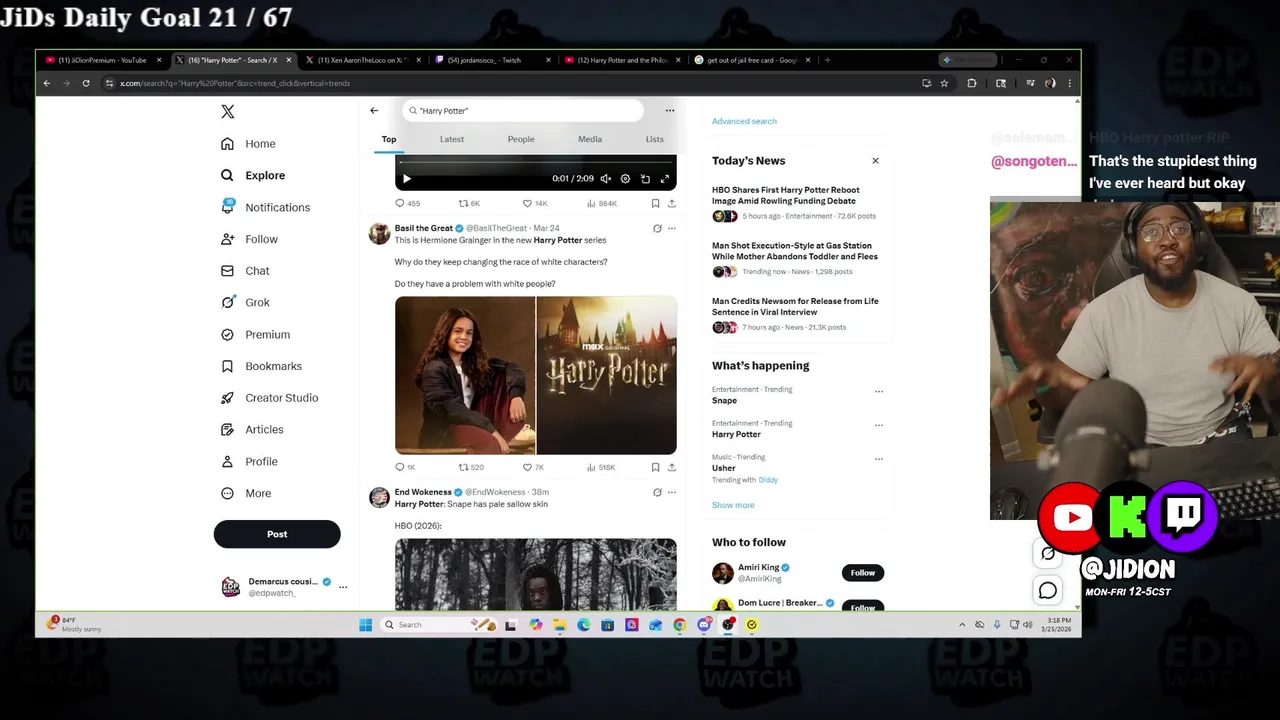This screenshot has height=720, width=1280.
Task: Open Home from the X sidebar
Action: click(249, 144)
